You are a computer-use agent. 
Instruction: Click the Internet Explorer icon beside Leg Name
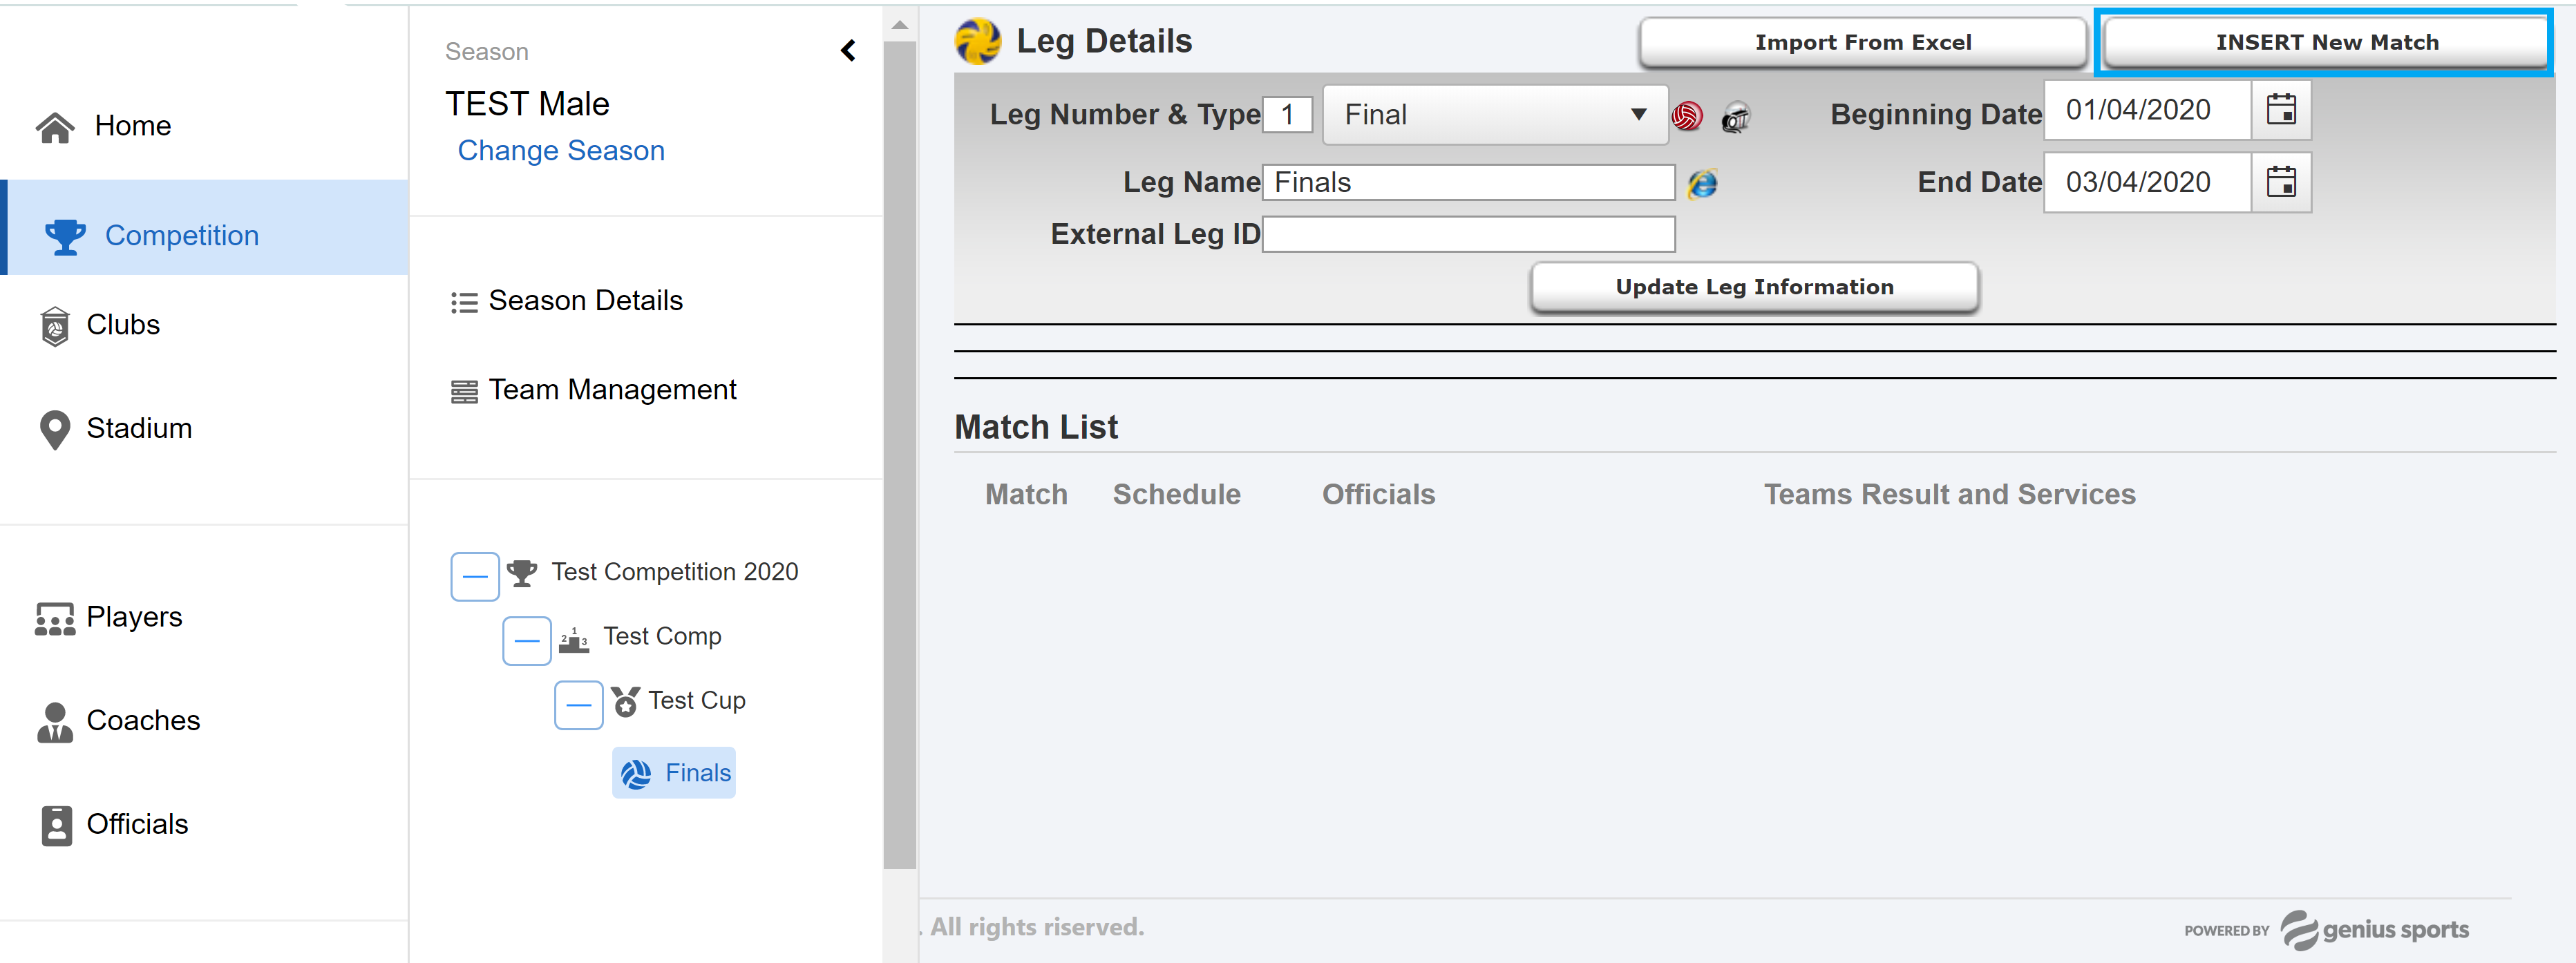1702,183
